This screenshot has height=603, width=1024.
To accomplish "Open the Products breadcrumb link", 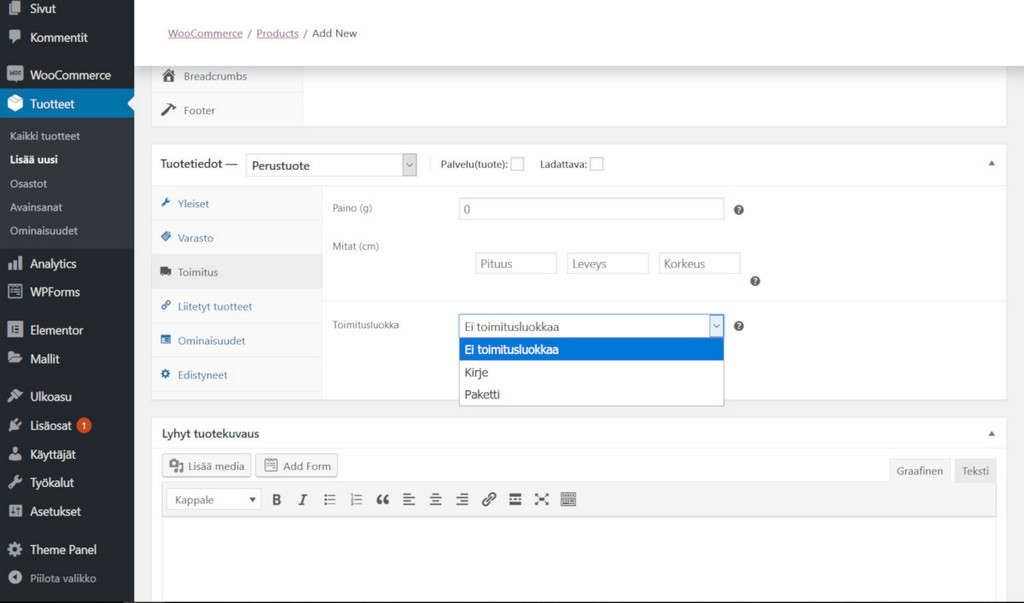I will tap(277, 33).
